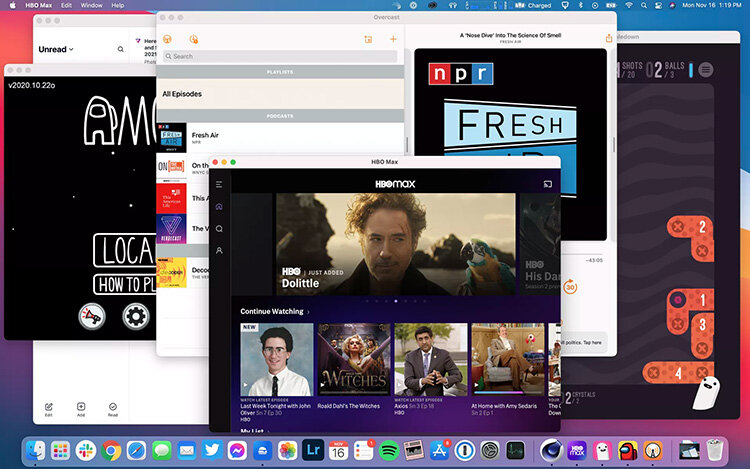This screenshot has height=469, width=750.
Task: Open the Among Us icon in the Dock
Action: pos(628,450)
